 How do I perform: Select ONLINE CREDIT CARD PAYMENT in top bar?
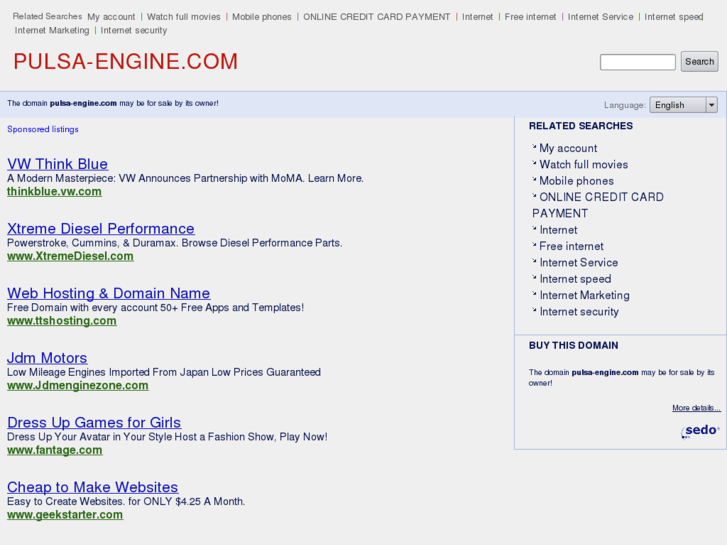(376, 17)
